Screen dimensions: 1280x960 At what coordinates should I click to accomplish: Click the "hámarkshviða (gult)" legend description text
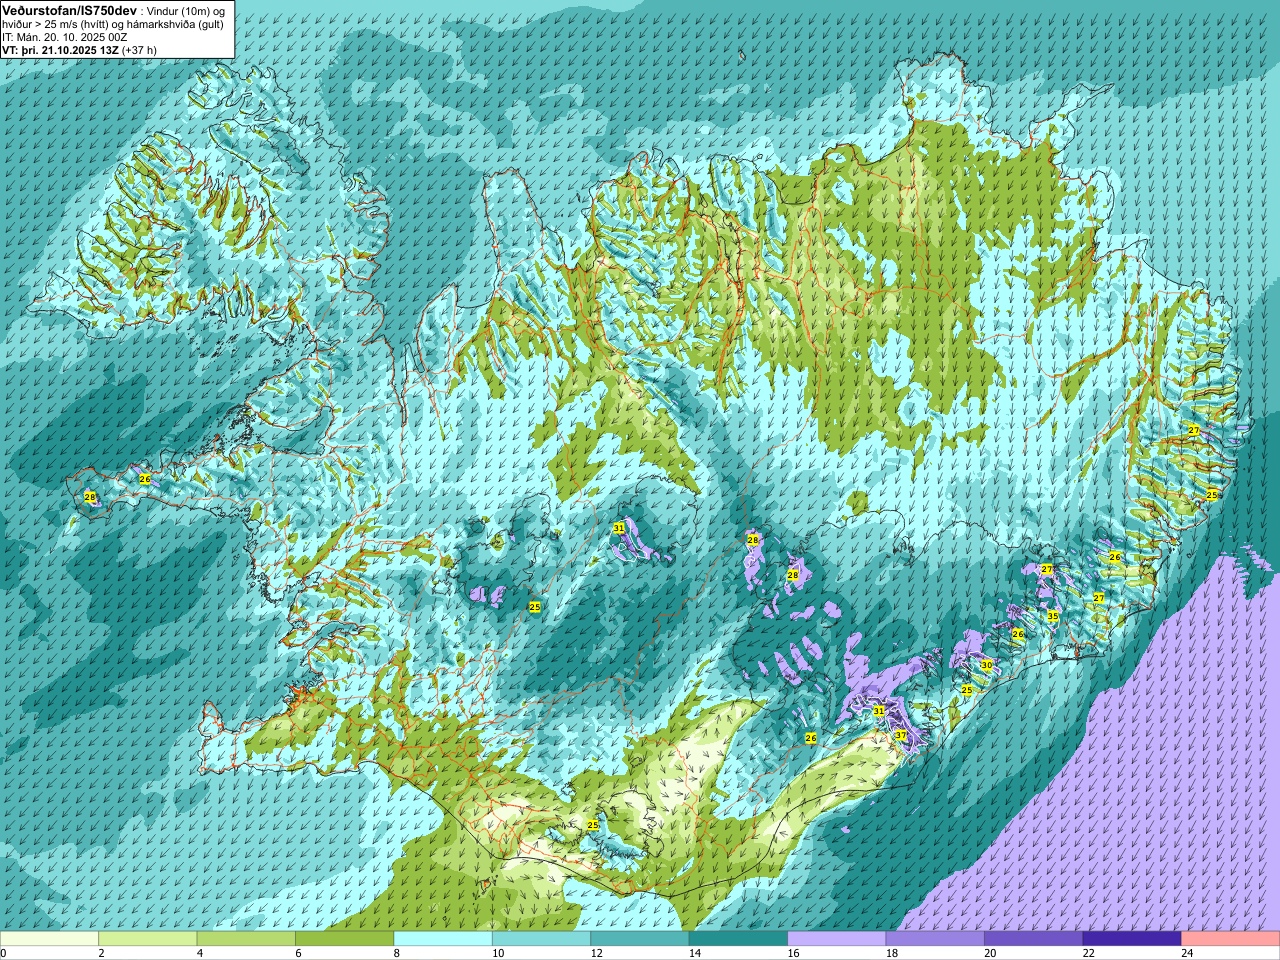click(173, 24)
